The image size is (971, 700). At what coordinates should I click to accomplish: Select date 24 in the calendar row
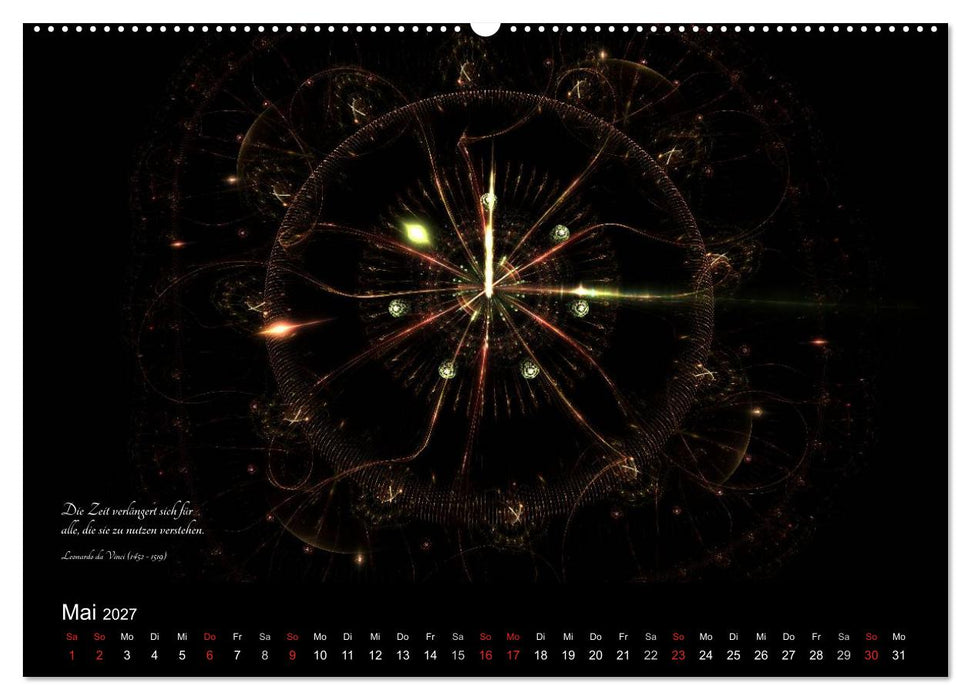[x=706, y=655]
